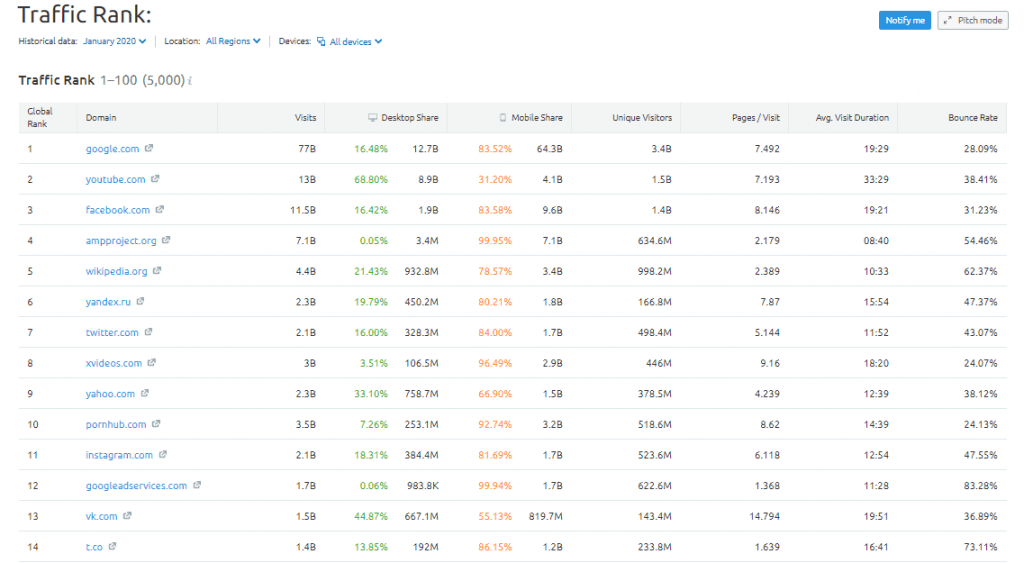Click the desktop monitor icon in Desktop Share header

click(x=372, y=118)
